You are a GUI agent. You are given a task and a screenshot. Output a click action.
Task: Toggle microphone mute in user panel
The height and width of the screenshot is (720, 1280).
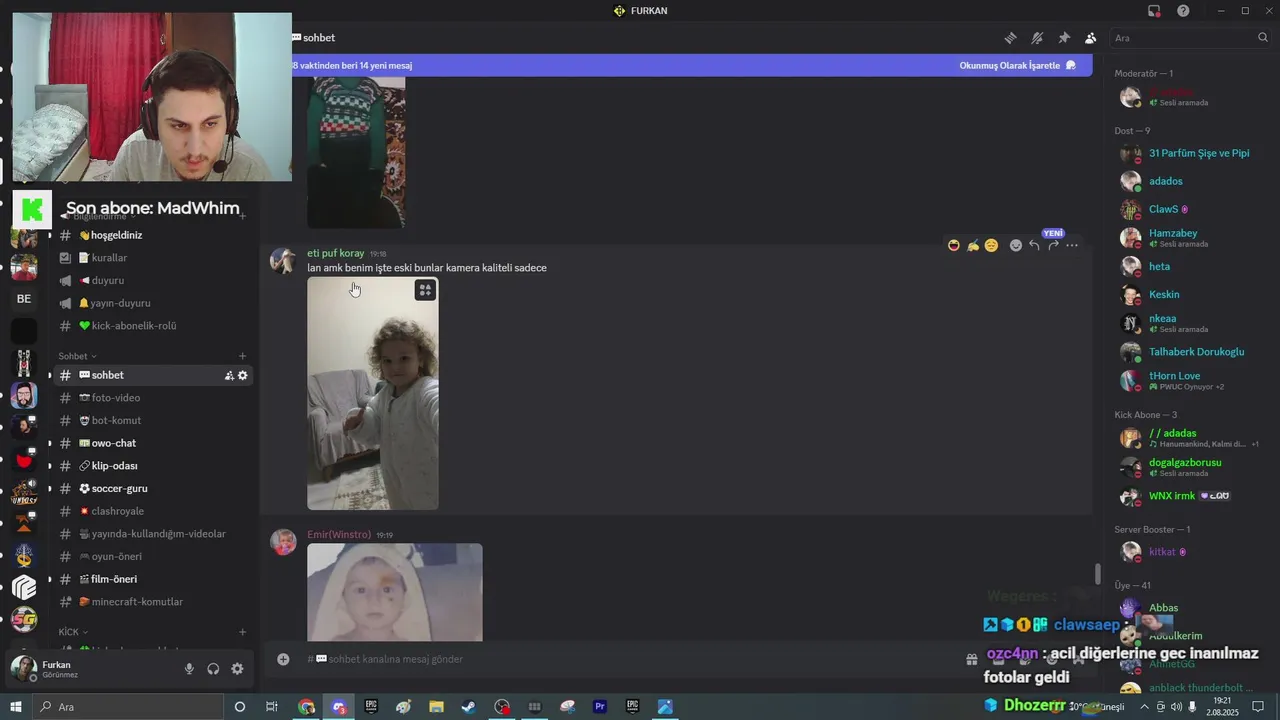click(x=189, y=669)
